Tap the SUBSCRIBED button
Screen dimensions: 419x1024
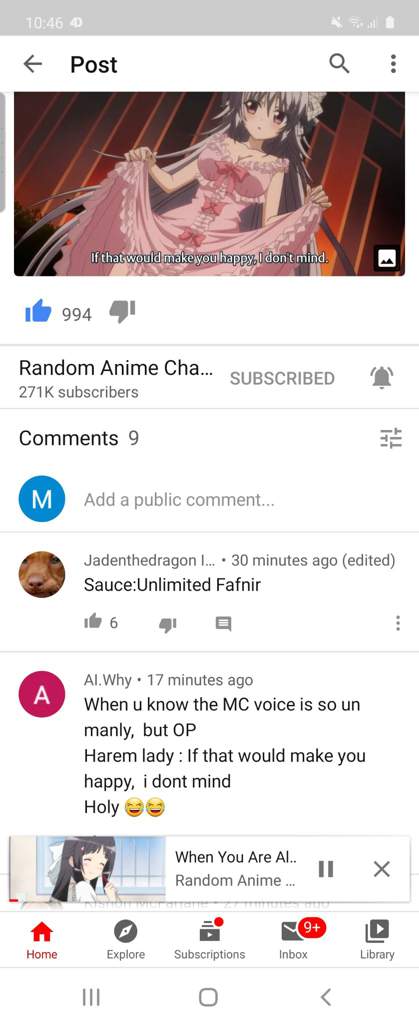[x=282, y=379]
